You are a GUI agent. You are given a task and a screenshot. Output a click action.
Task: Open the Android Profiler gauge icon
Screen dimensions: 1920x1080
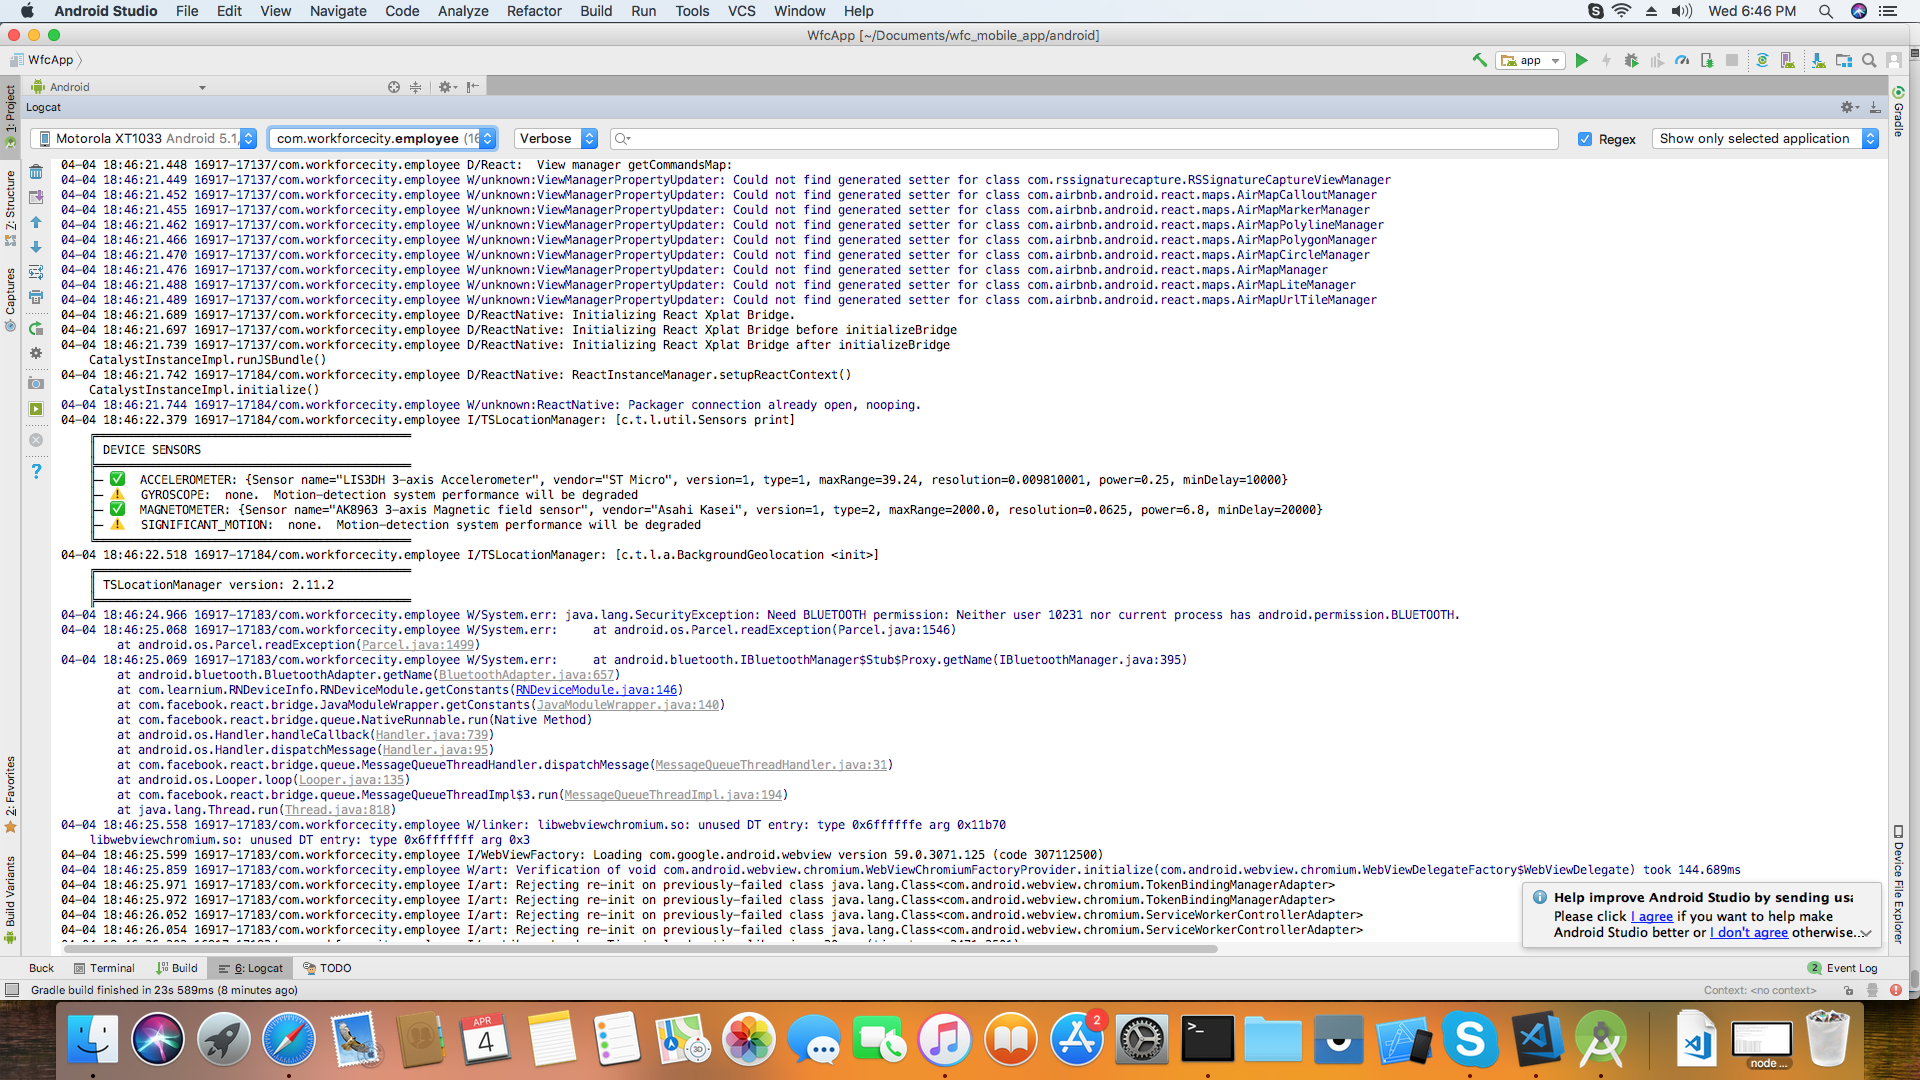pyautogui.click(x=1681, y=60)
